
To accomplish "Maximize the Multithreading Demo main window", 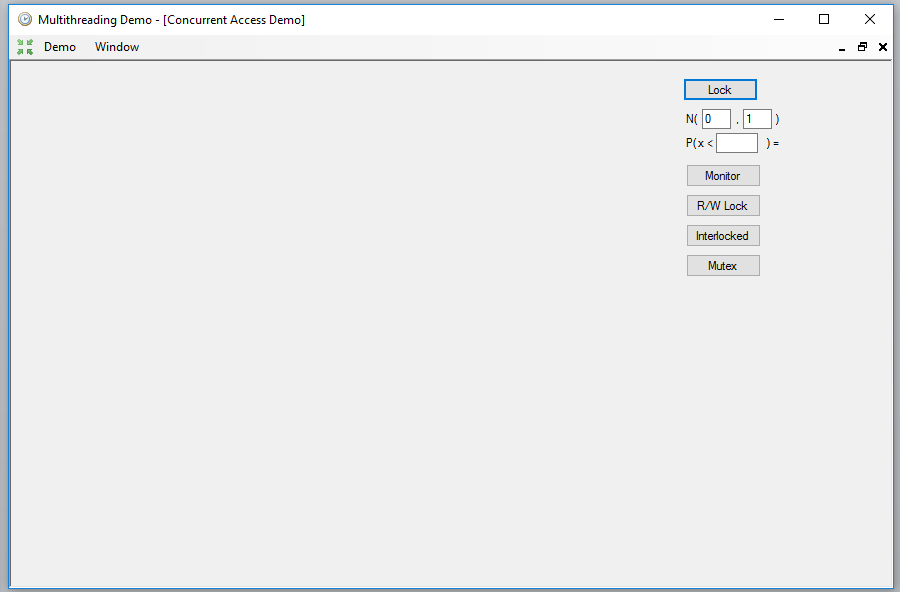I will [824, 20].
